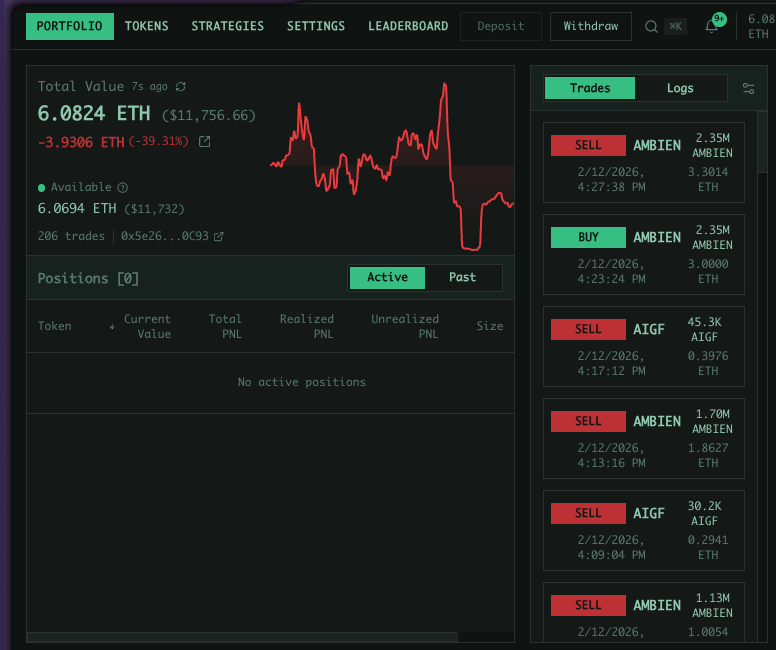Click the Positions [0] heading
776x650 pixels.
[88, 278]
